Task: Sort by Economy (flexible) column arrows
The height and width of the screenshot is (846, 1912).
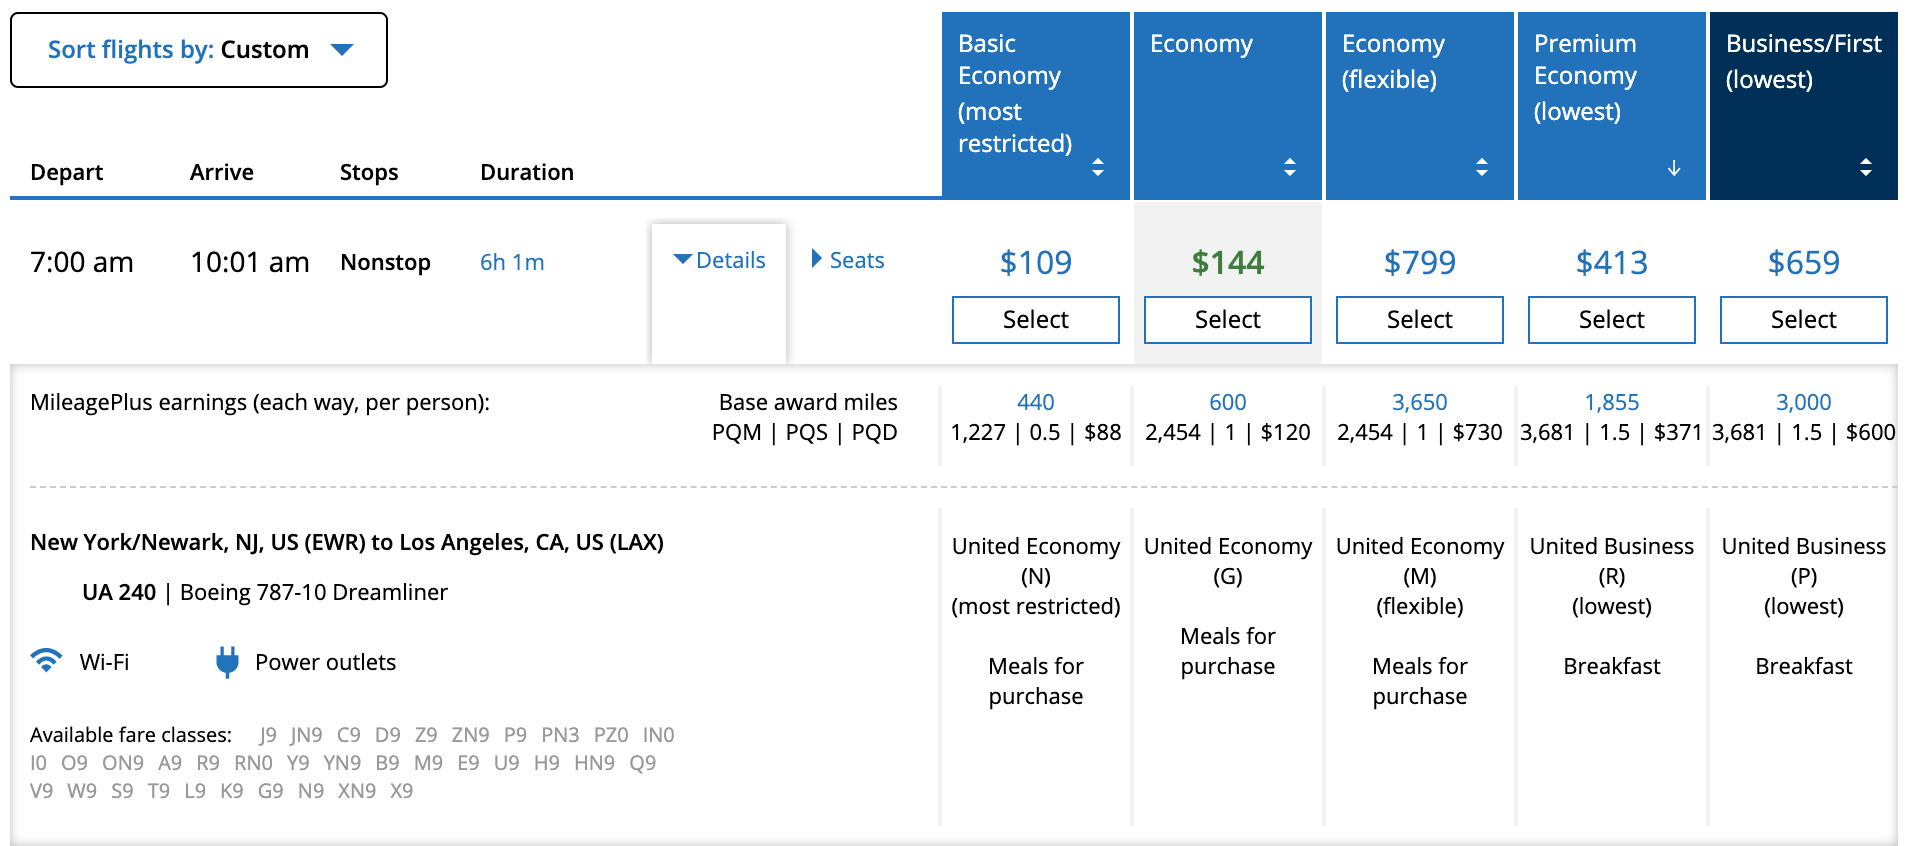Action: click(x=1482, y=167)
